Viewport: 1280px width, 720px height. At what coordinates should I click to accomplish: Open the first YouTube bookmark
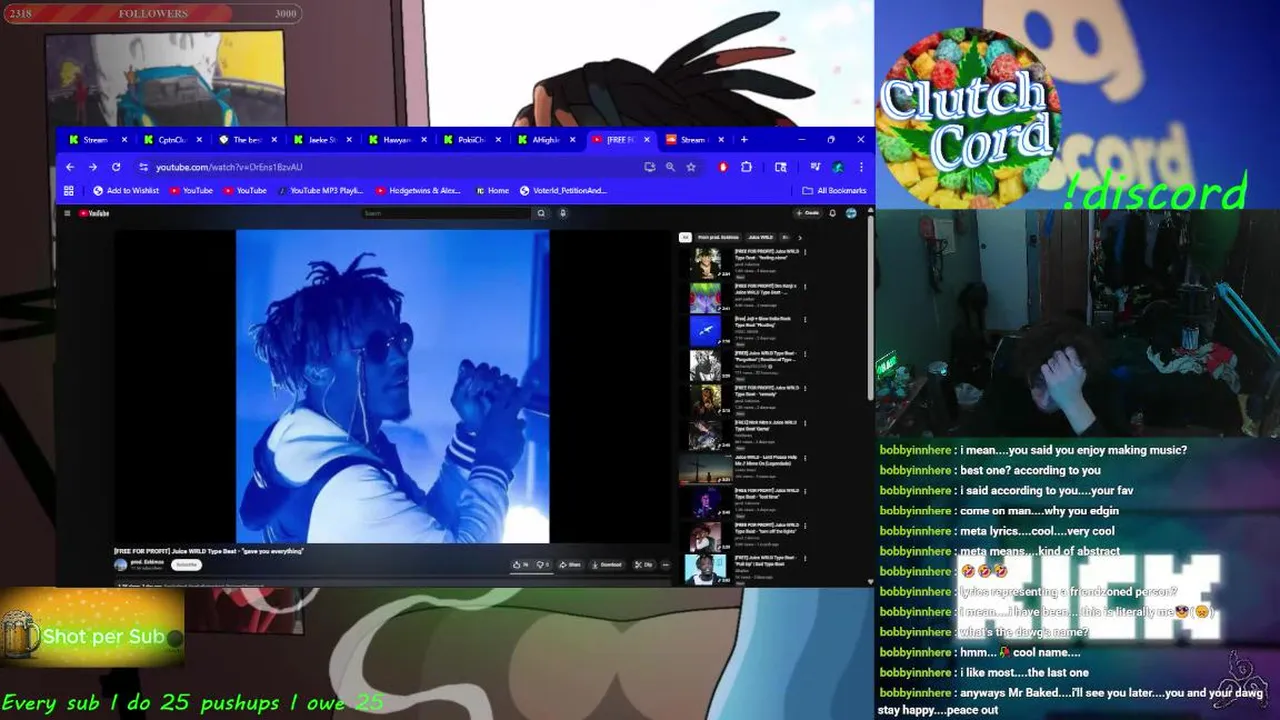click(191, 190)
